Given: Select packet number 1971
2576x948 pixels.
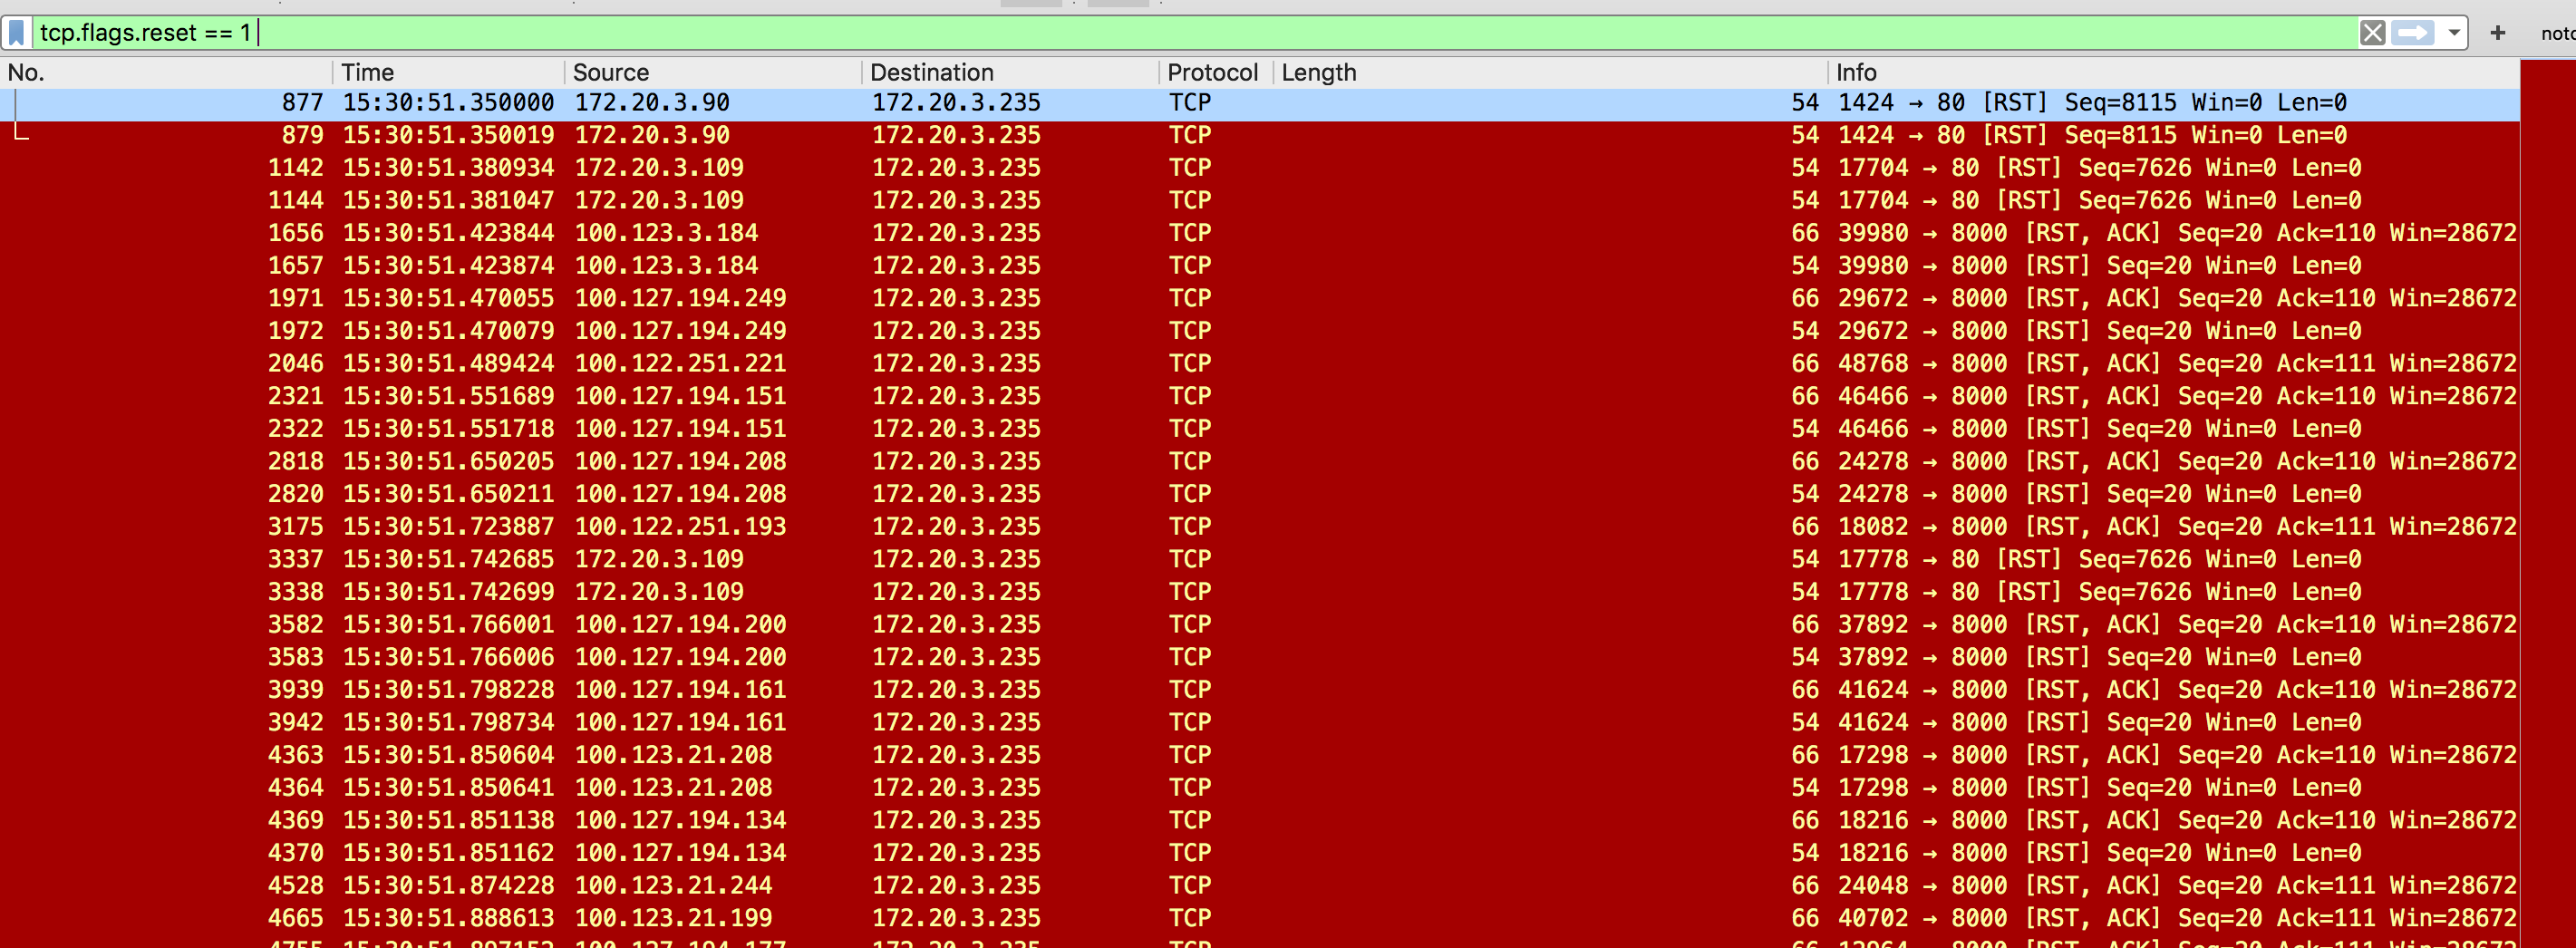Looking at the screenshot, I should (x=1260, y=298).
